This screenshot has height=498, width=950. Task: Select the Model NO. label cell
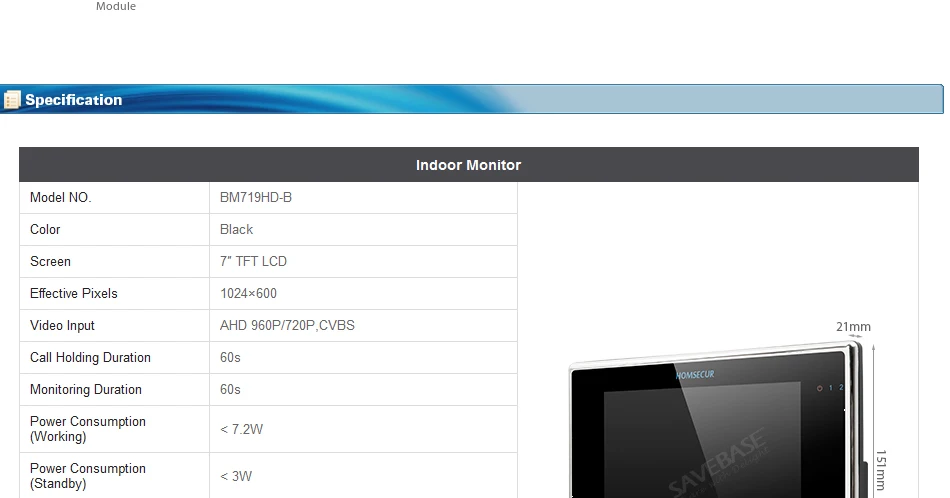[115, 198]
